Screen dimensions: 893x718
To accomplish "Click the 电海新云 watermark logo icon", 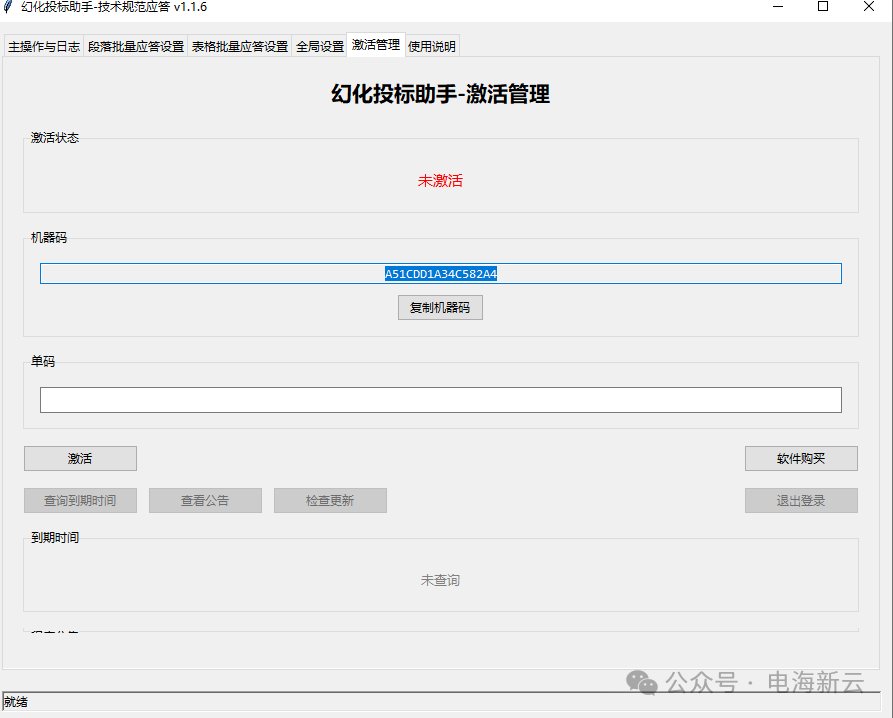I will pos(641,684).
